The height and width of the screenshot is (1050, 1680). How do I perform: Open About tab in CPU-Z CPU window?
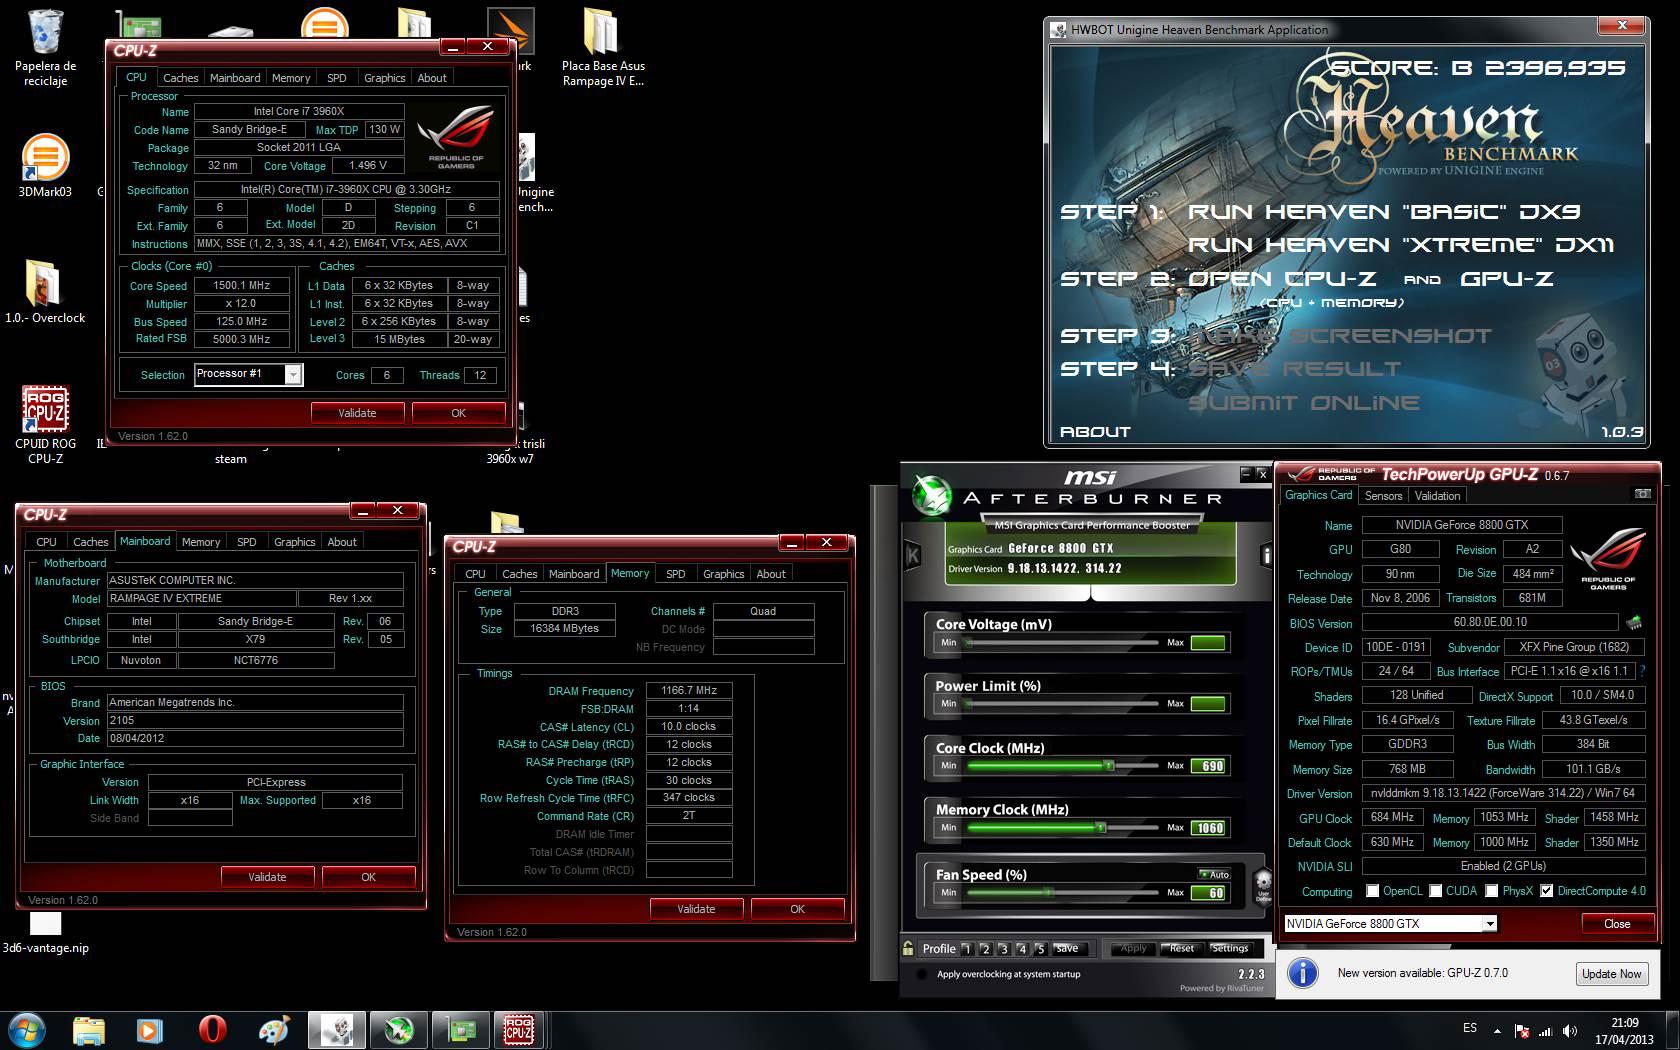(x=432, y=77)
